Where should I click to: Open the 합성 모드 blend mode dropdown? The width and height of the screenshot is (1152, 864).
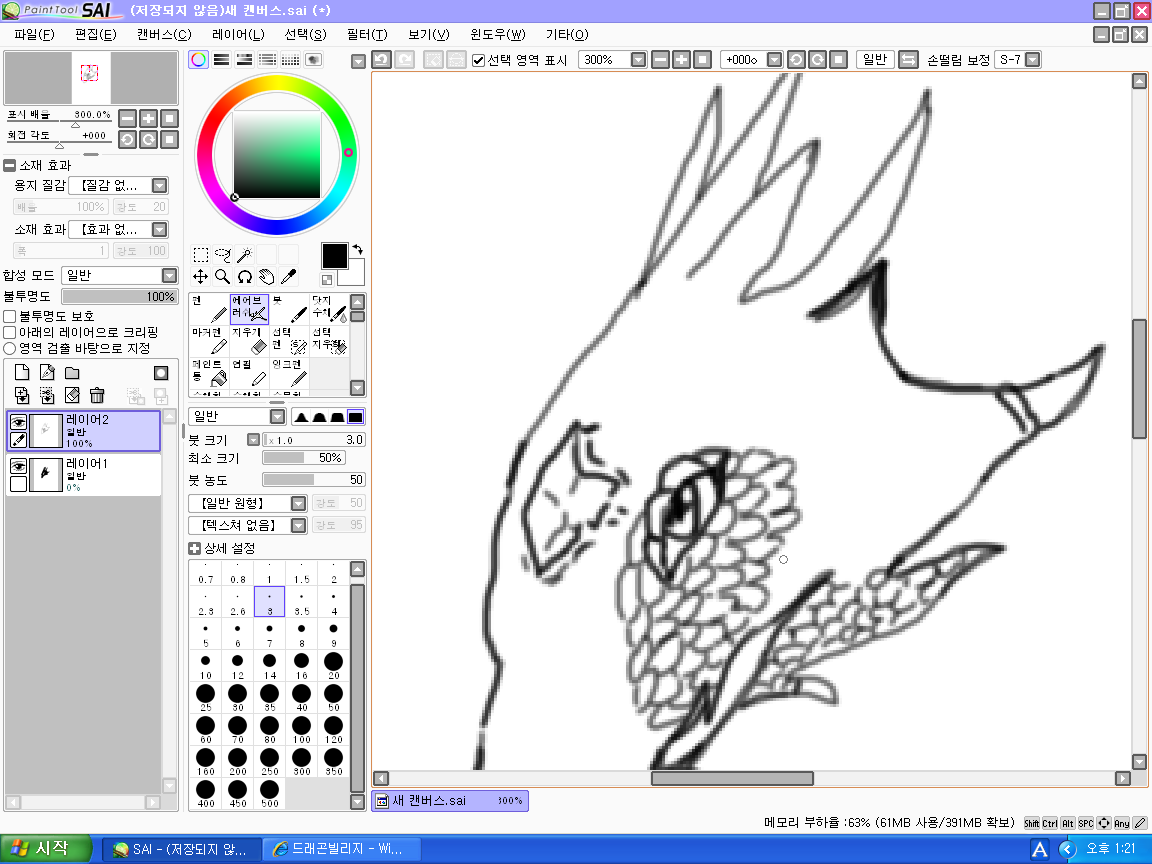pos(170,276)
